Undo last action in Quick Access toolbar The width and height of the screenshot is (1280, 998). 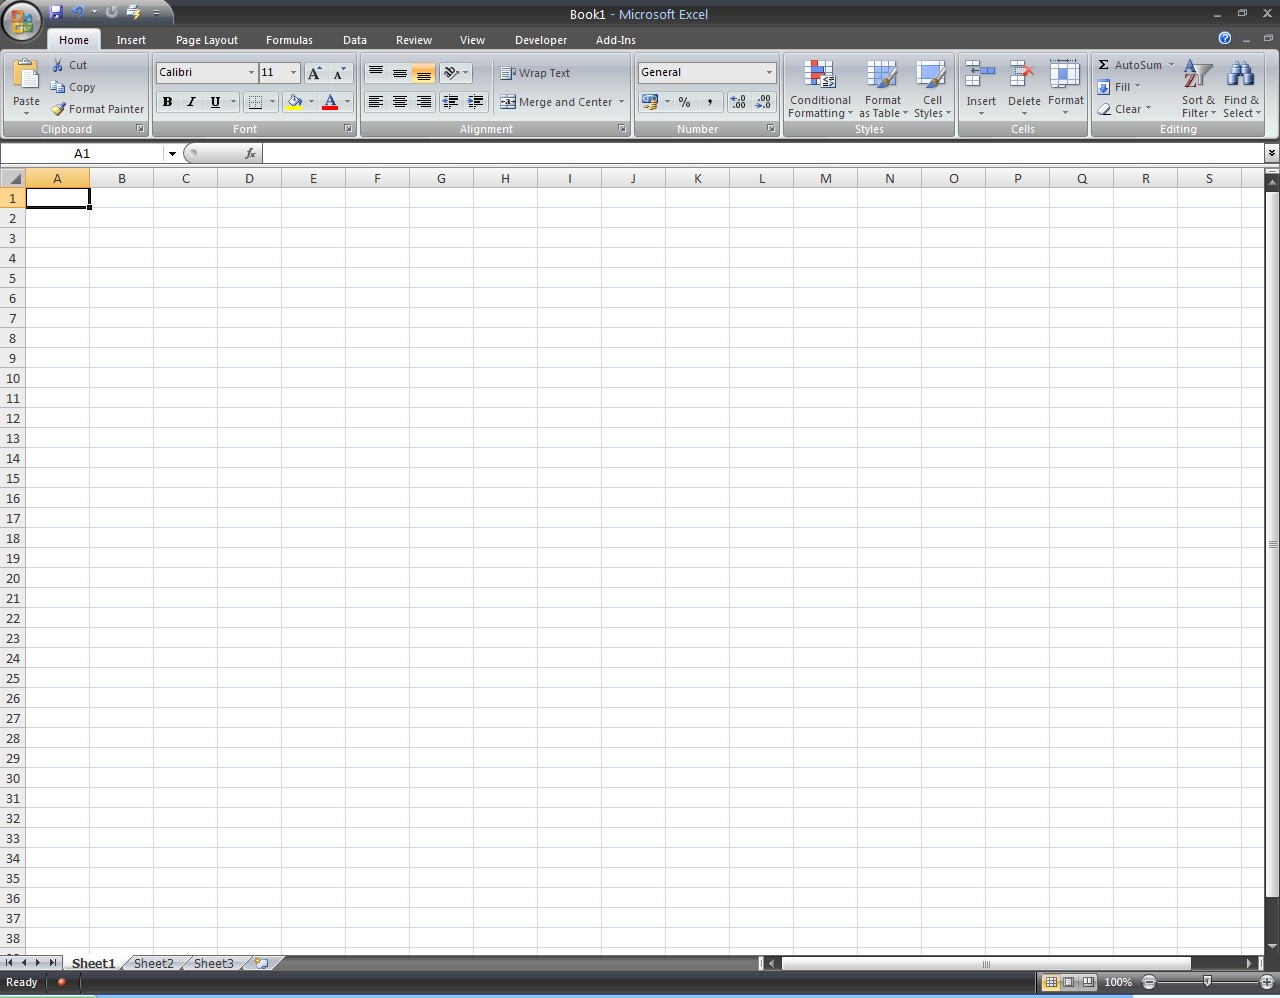(x=78, y=12)
